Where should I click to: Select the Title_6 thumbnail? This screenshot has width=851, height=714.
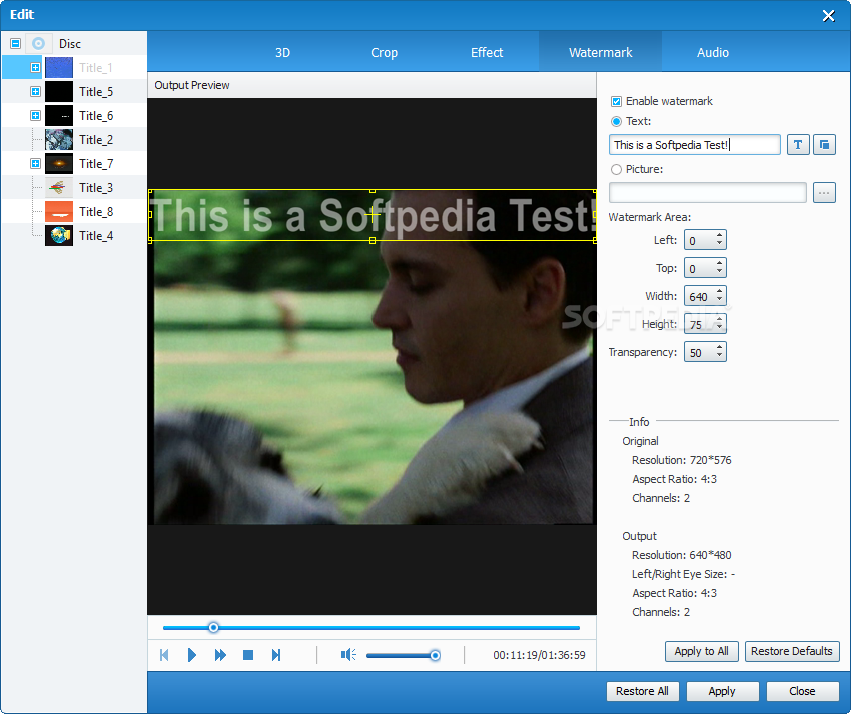[59, 116]
